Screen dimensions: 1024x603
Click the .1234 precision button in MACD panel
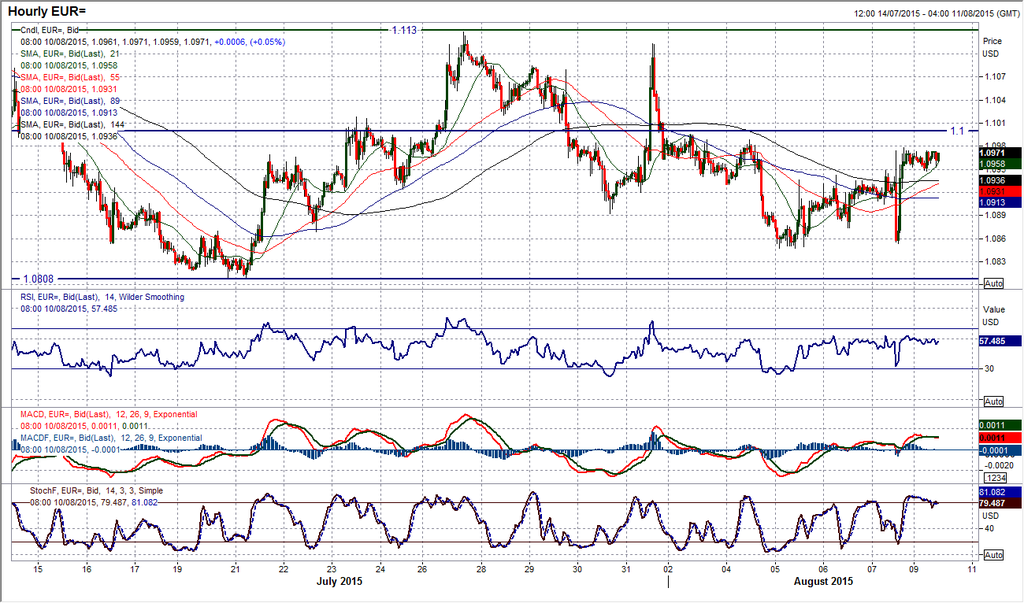993,478
